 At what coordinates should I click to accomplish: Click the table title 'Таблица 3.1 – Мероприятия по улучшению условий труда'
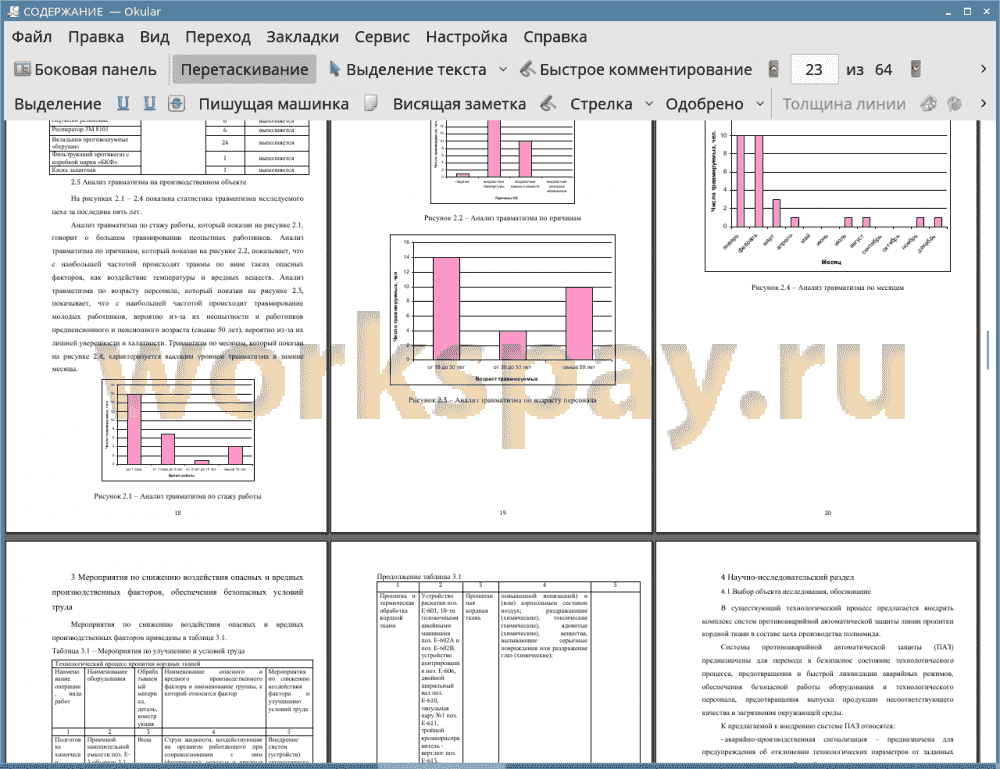pos(148,651)
